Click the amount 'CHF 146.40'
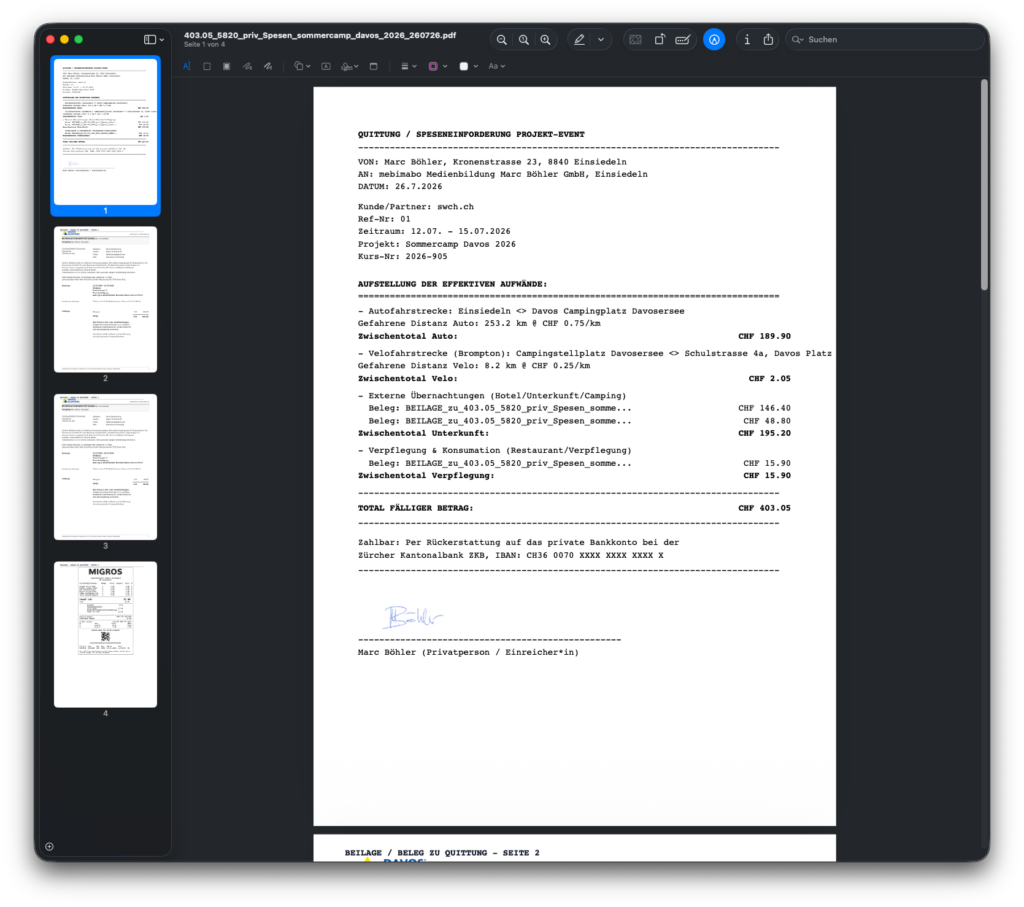The image size is (1024, 907). (x=764, y=408)
